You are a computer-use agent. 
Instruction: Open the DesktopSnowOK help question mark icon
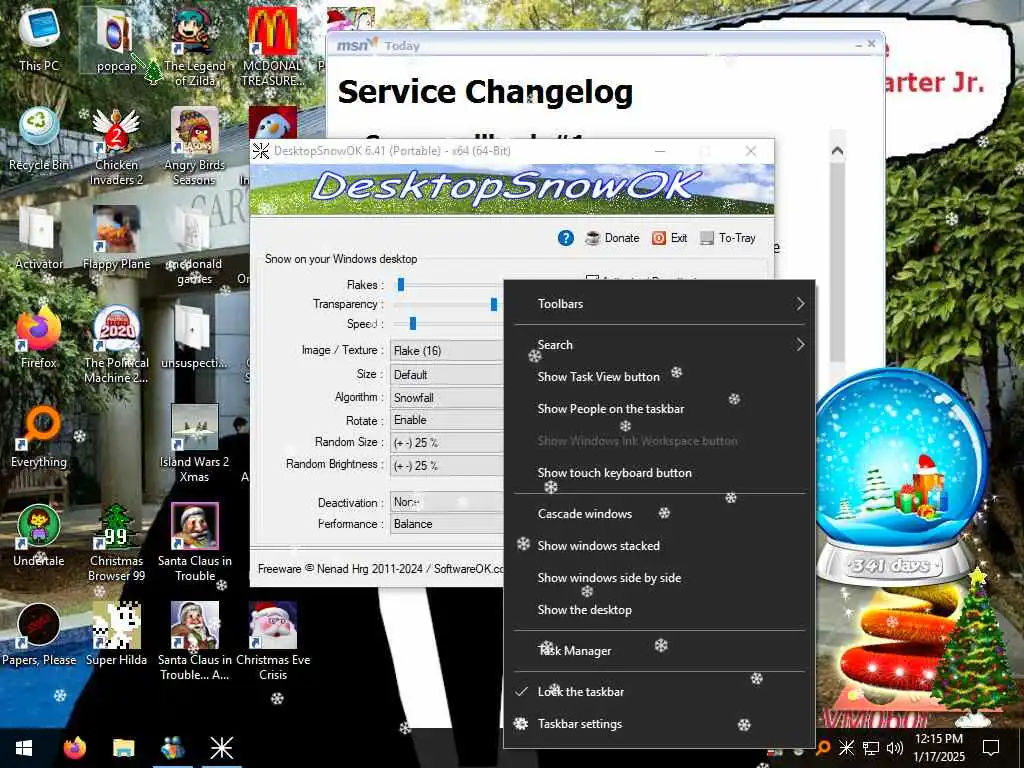[x=566, y=238]
